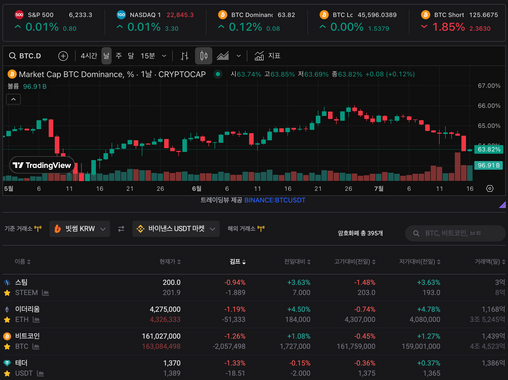The width and height of the screenshot is (508, 380).
Task: Click the coin search input field
Action: click(x=455, y=233)
